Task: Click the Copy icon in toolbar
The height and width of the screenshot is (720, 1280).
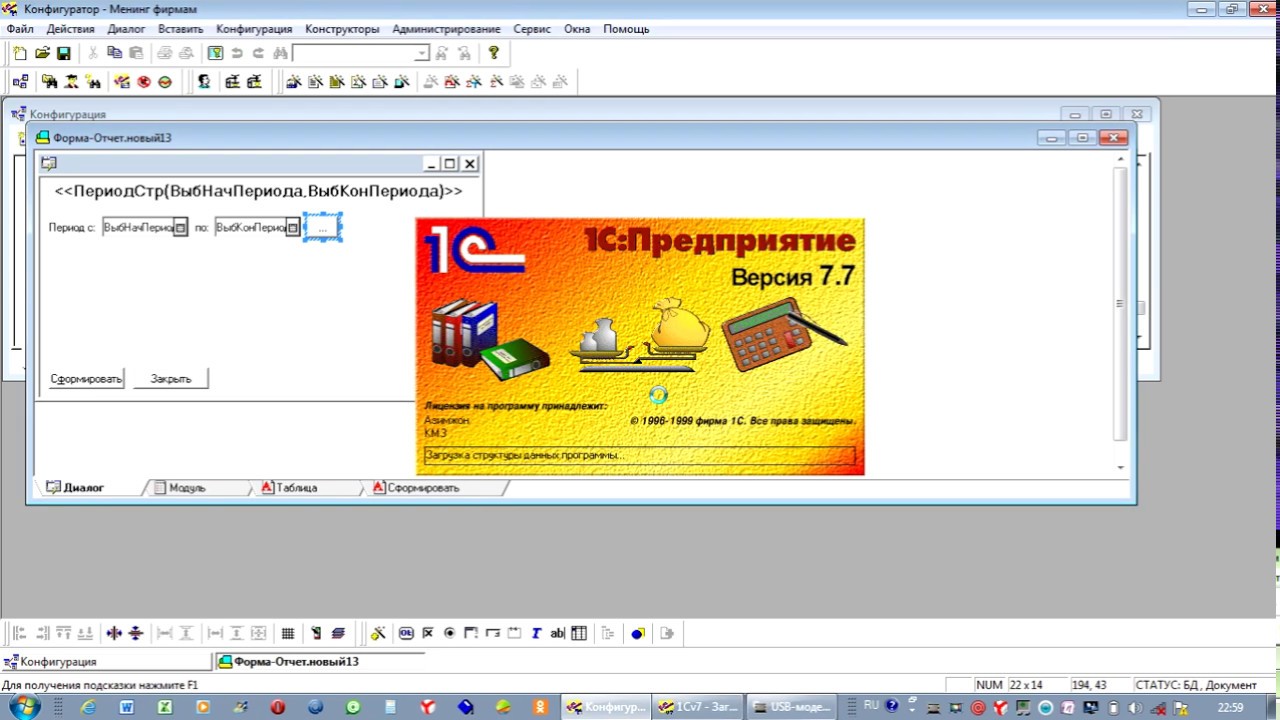Action: [x=114, y=53]
